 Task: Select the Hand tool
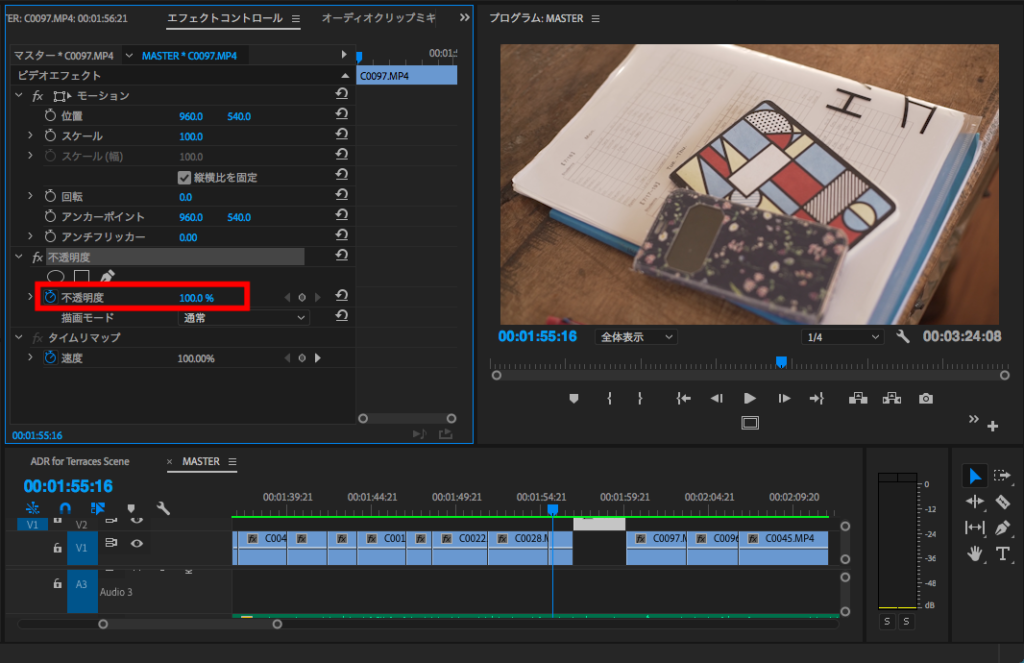(975, 553)
